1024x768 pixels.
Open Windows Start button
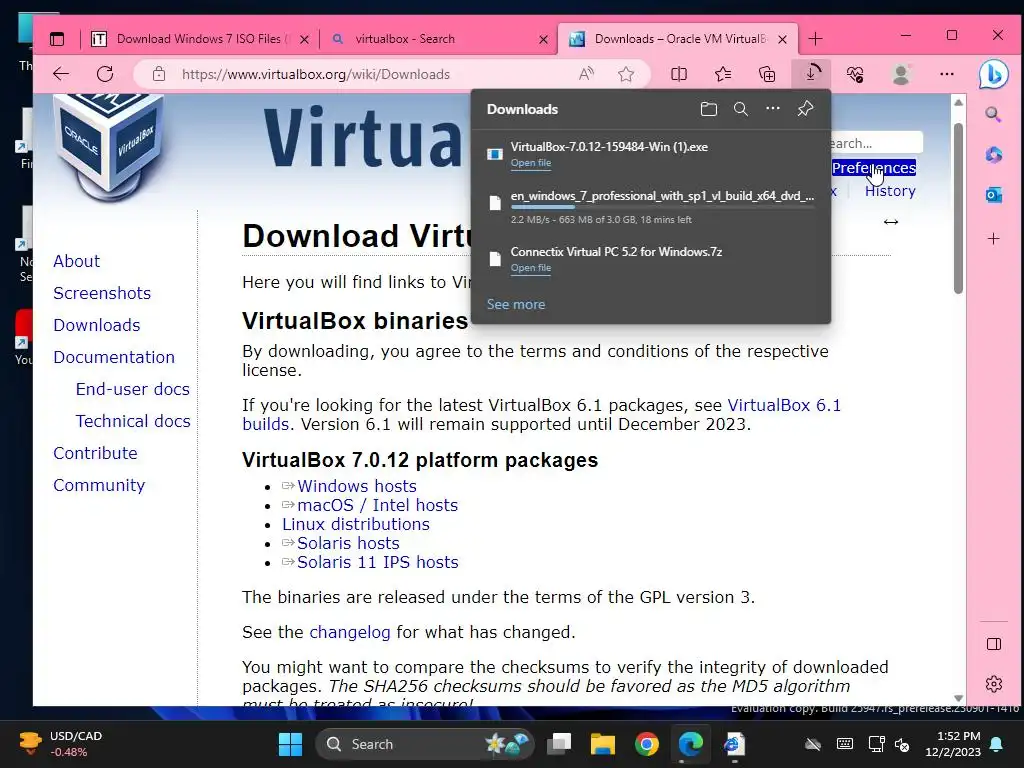[290, 744]
